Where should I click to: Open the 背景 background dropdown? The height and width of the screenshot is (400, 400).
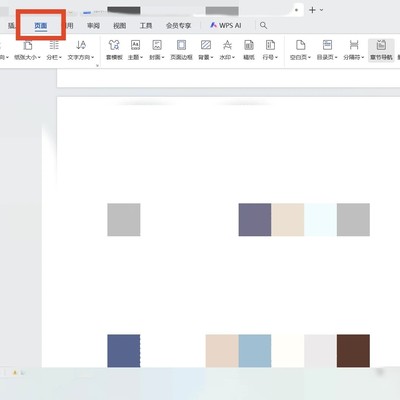[206, 50]
